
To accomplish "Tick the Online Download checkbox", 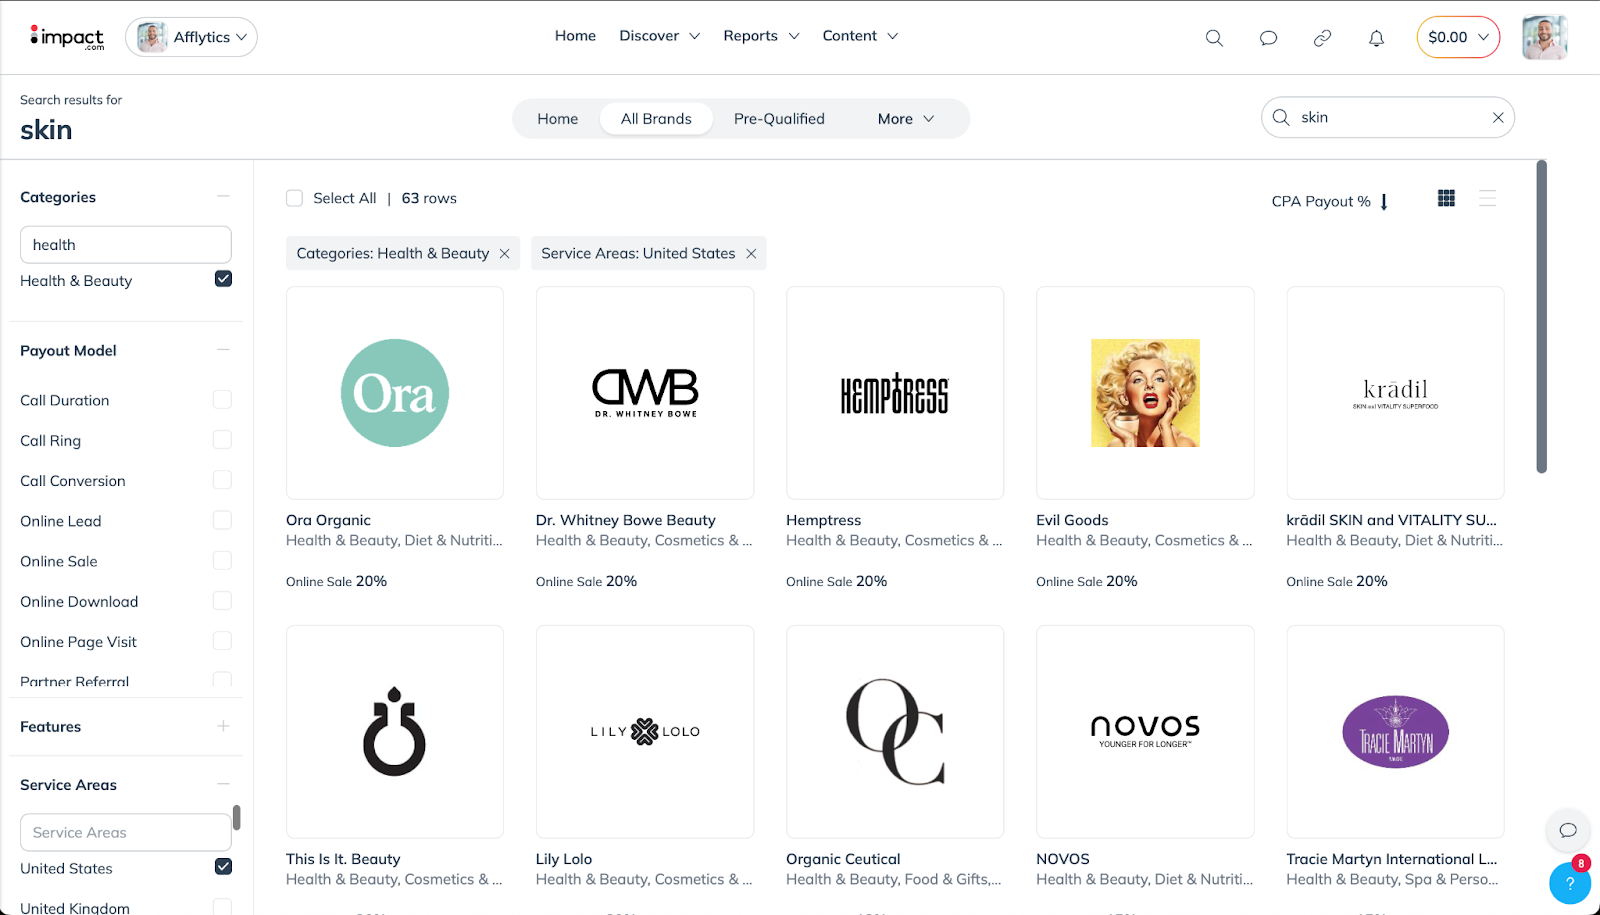I will [x=222, y=600].
